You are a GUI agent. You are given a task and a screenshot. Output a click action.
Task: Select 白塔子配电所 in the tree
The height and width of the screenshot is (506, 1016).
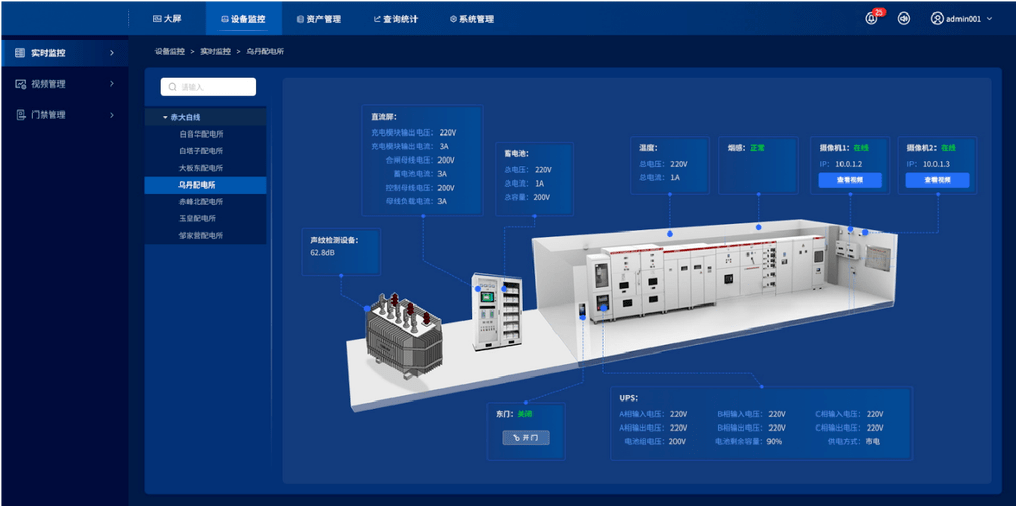pos(205,151)
